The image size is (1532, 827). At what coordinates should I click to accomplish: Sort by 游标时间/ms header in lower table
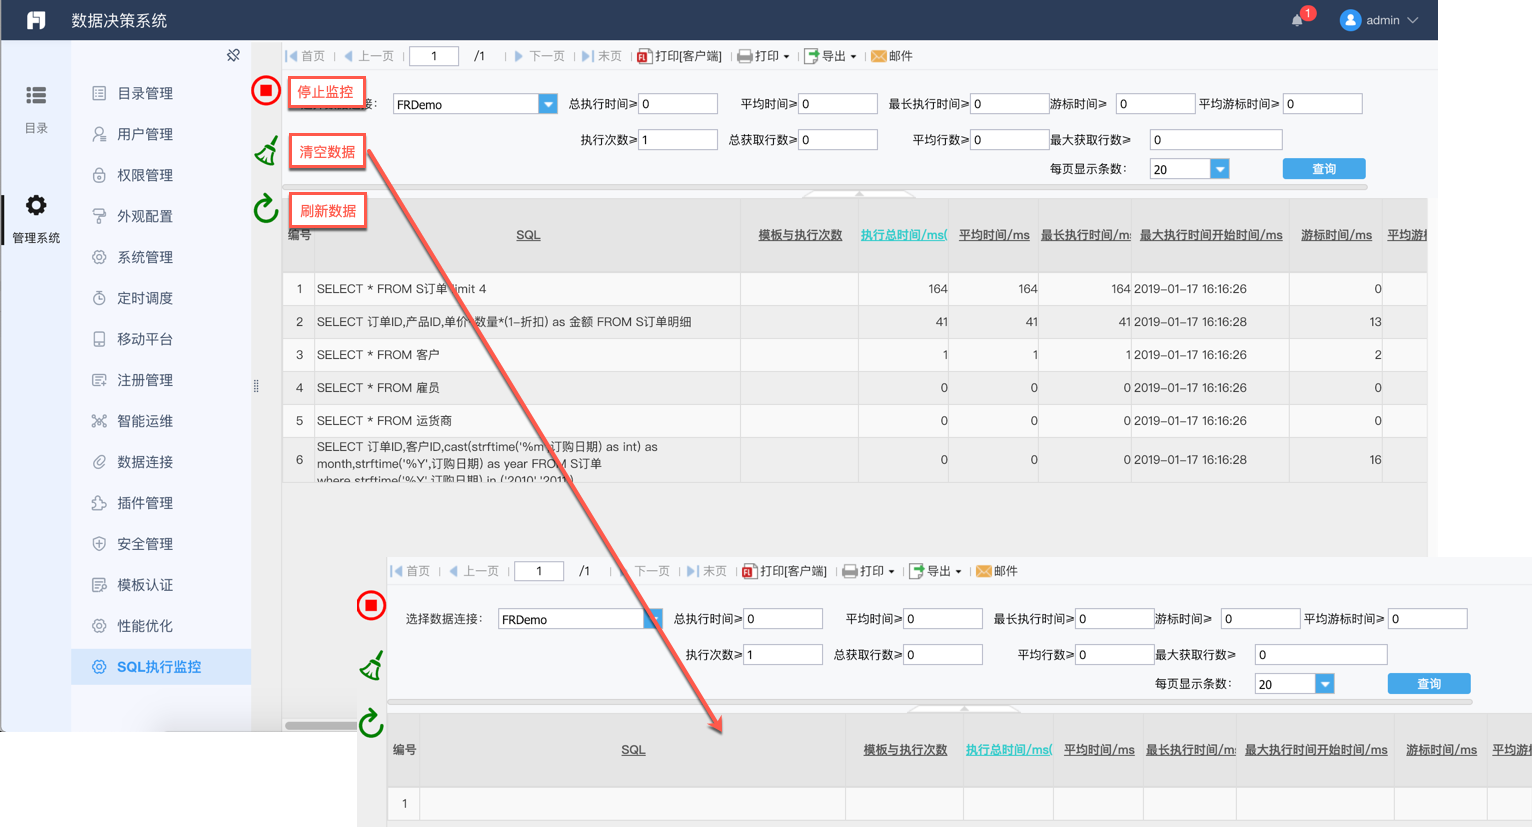pyautogui.click(x=1441, y=750)
